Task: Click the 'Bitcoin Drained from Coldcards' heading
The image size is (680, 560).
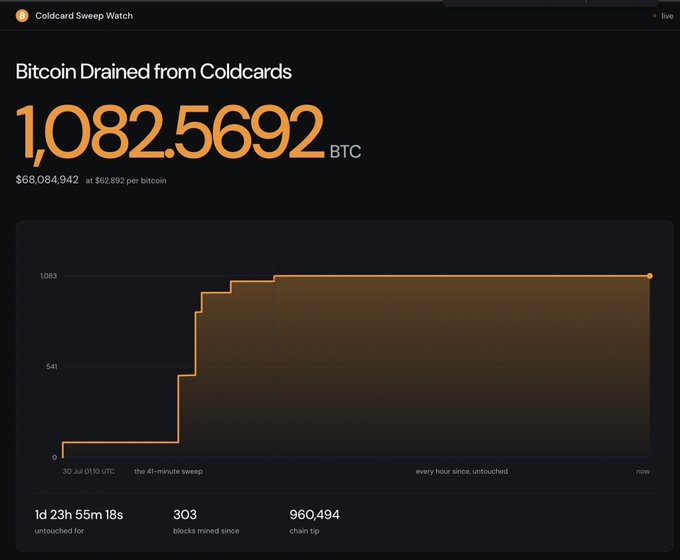Action: (x=154, y=72)
